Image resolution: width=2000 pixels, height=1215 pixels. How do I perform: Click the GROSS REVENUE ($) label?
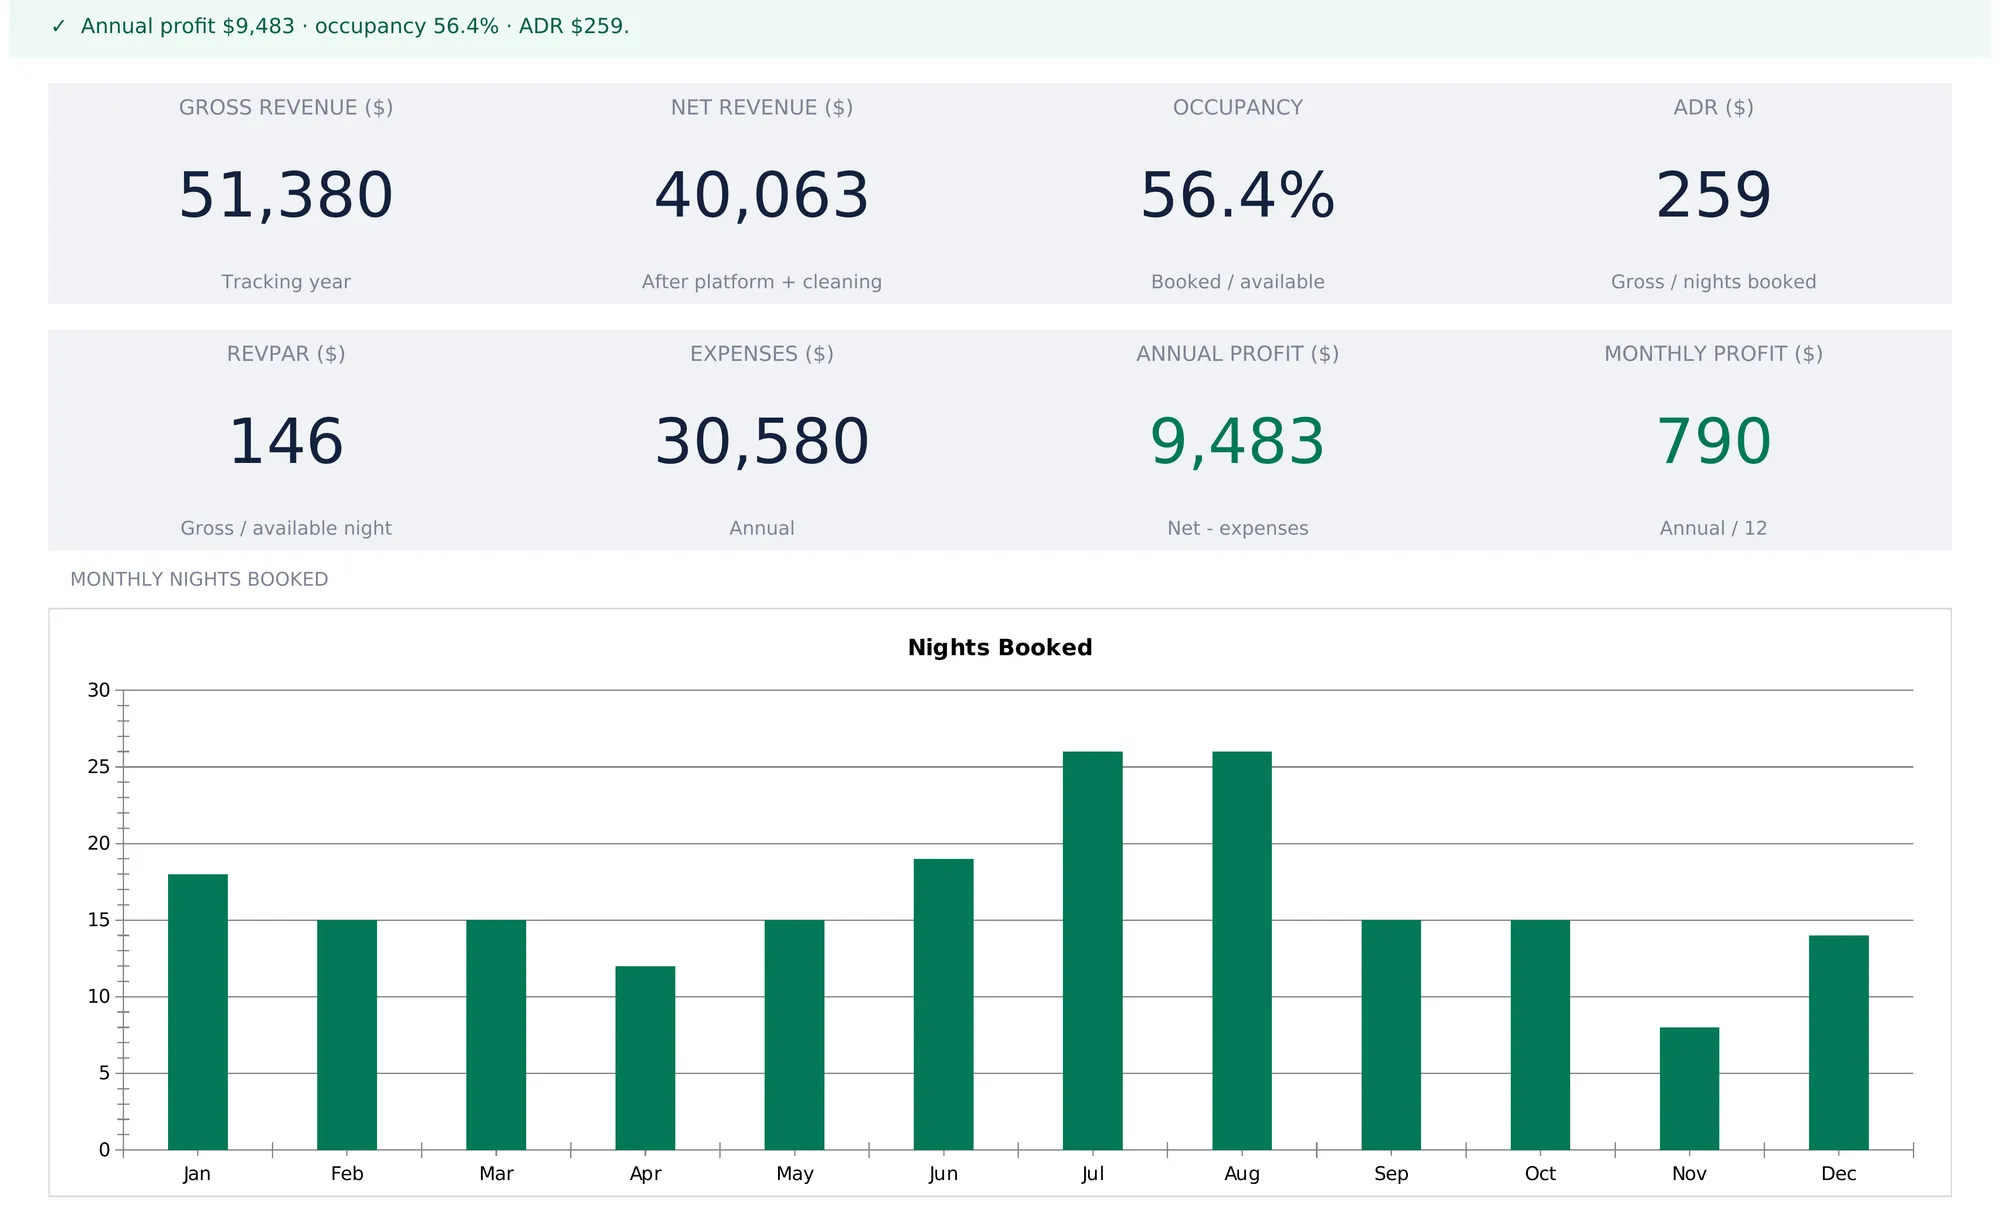[x=286, y=107]
